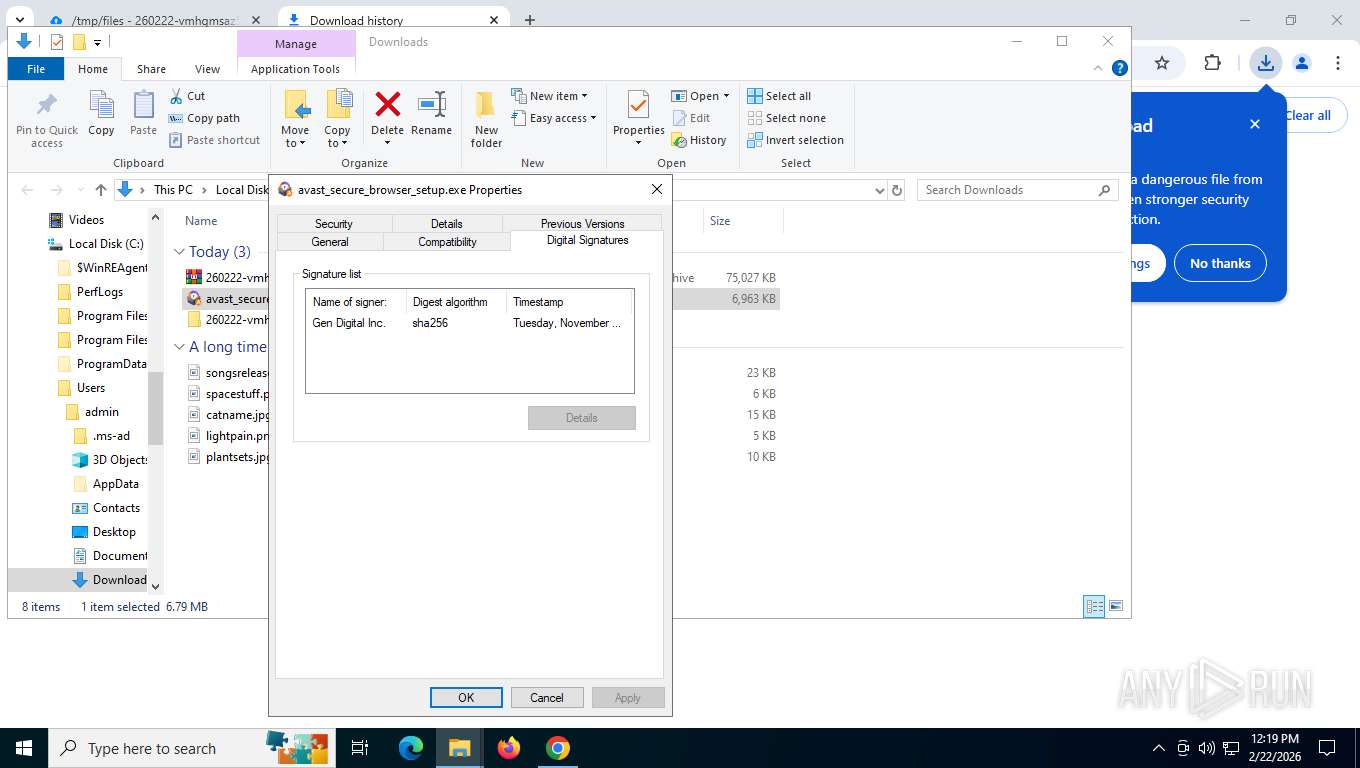Click Clear all link in Chrome
The image size is (1360, 768).
pyautogui.click(x=1308, y=115)
